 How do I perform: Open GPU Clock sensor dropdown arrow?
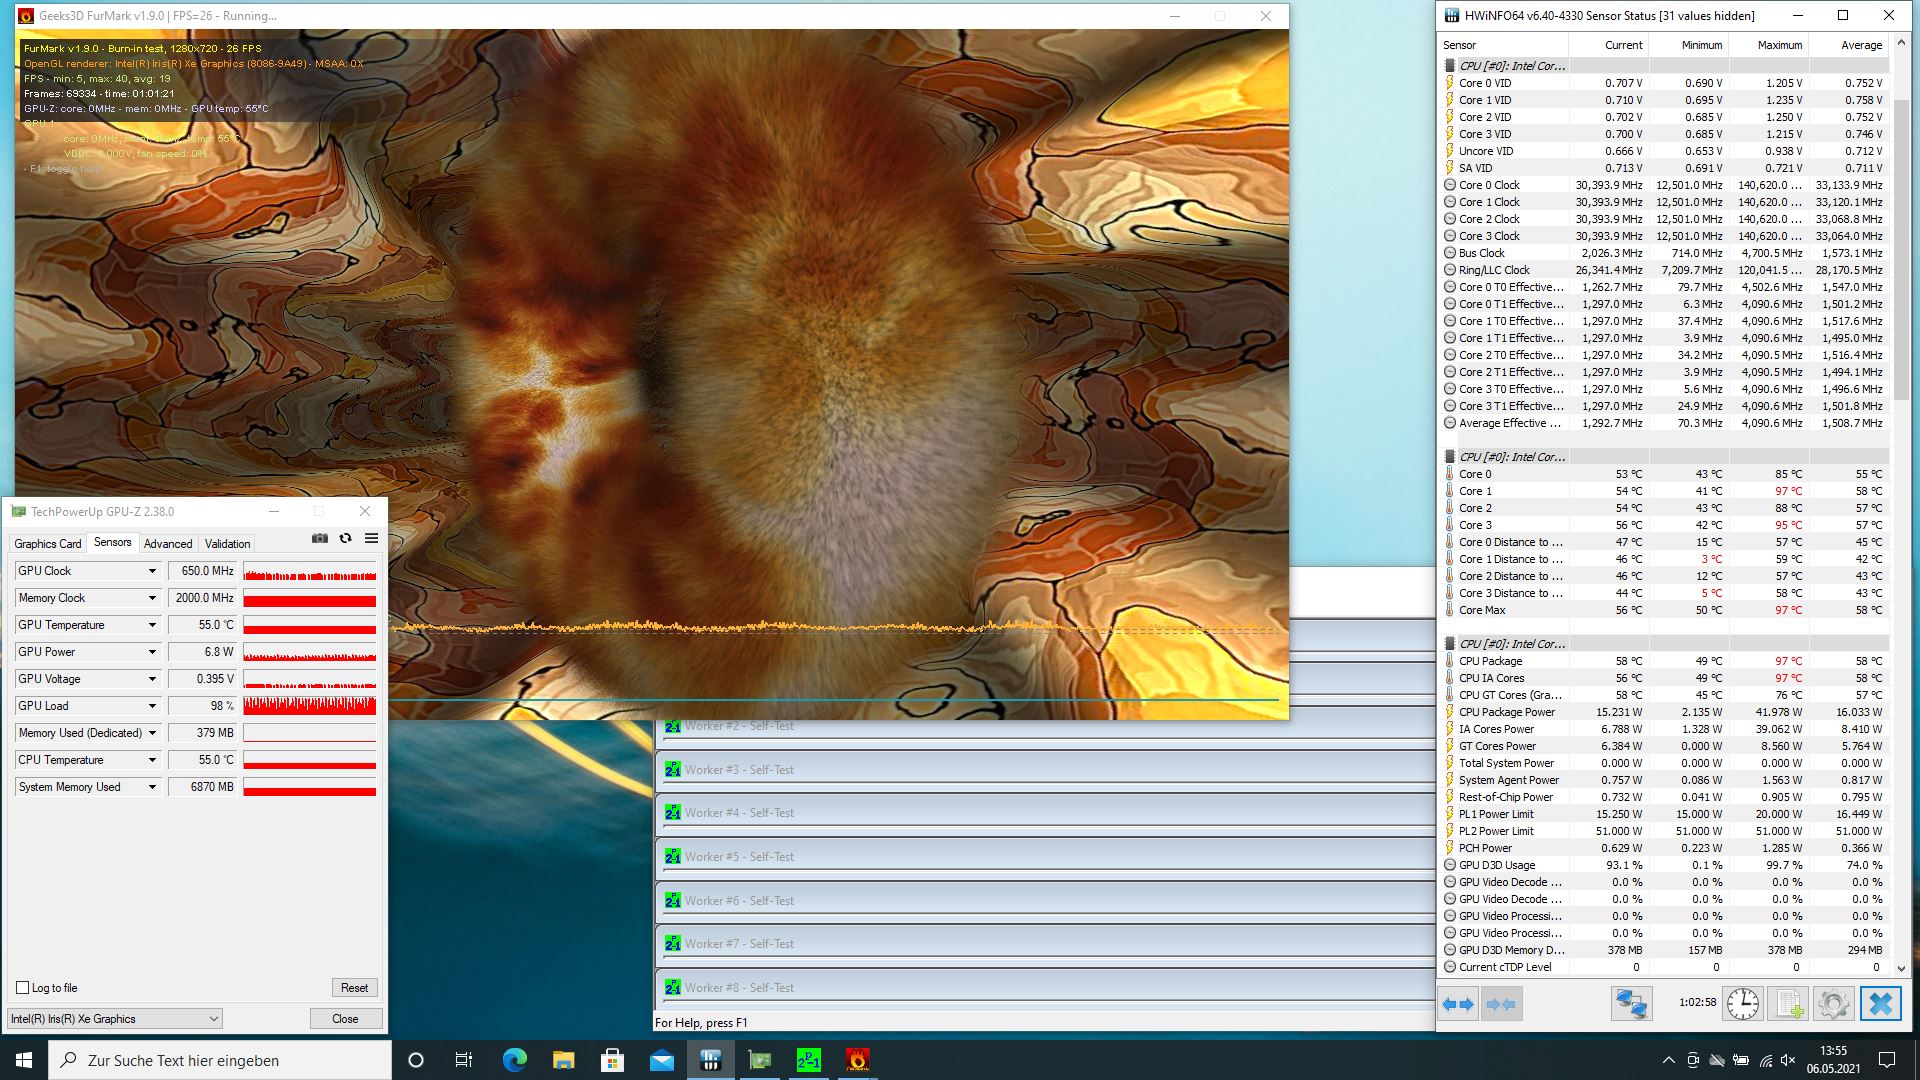152,571
